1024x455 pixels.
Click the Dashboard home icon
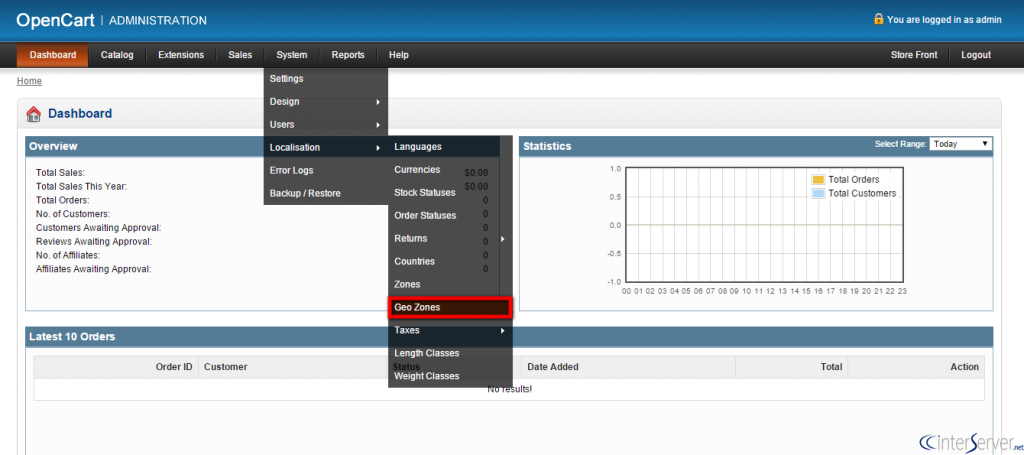coord(33,114)
